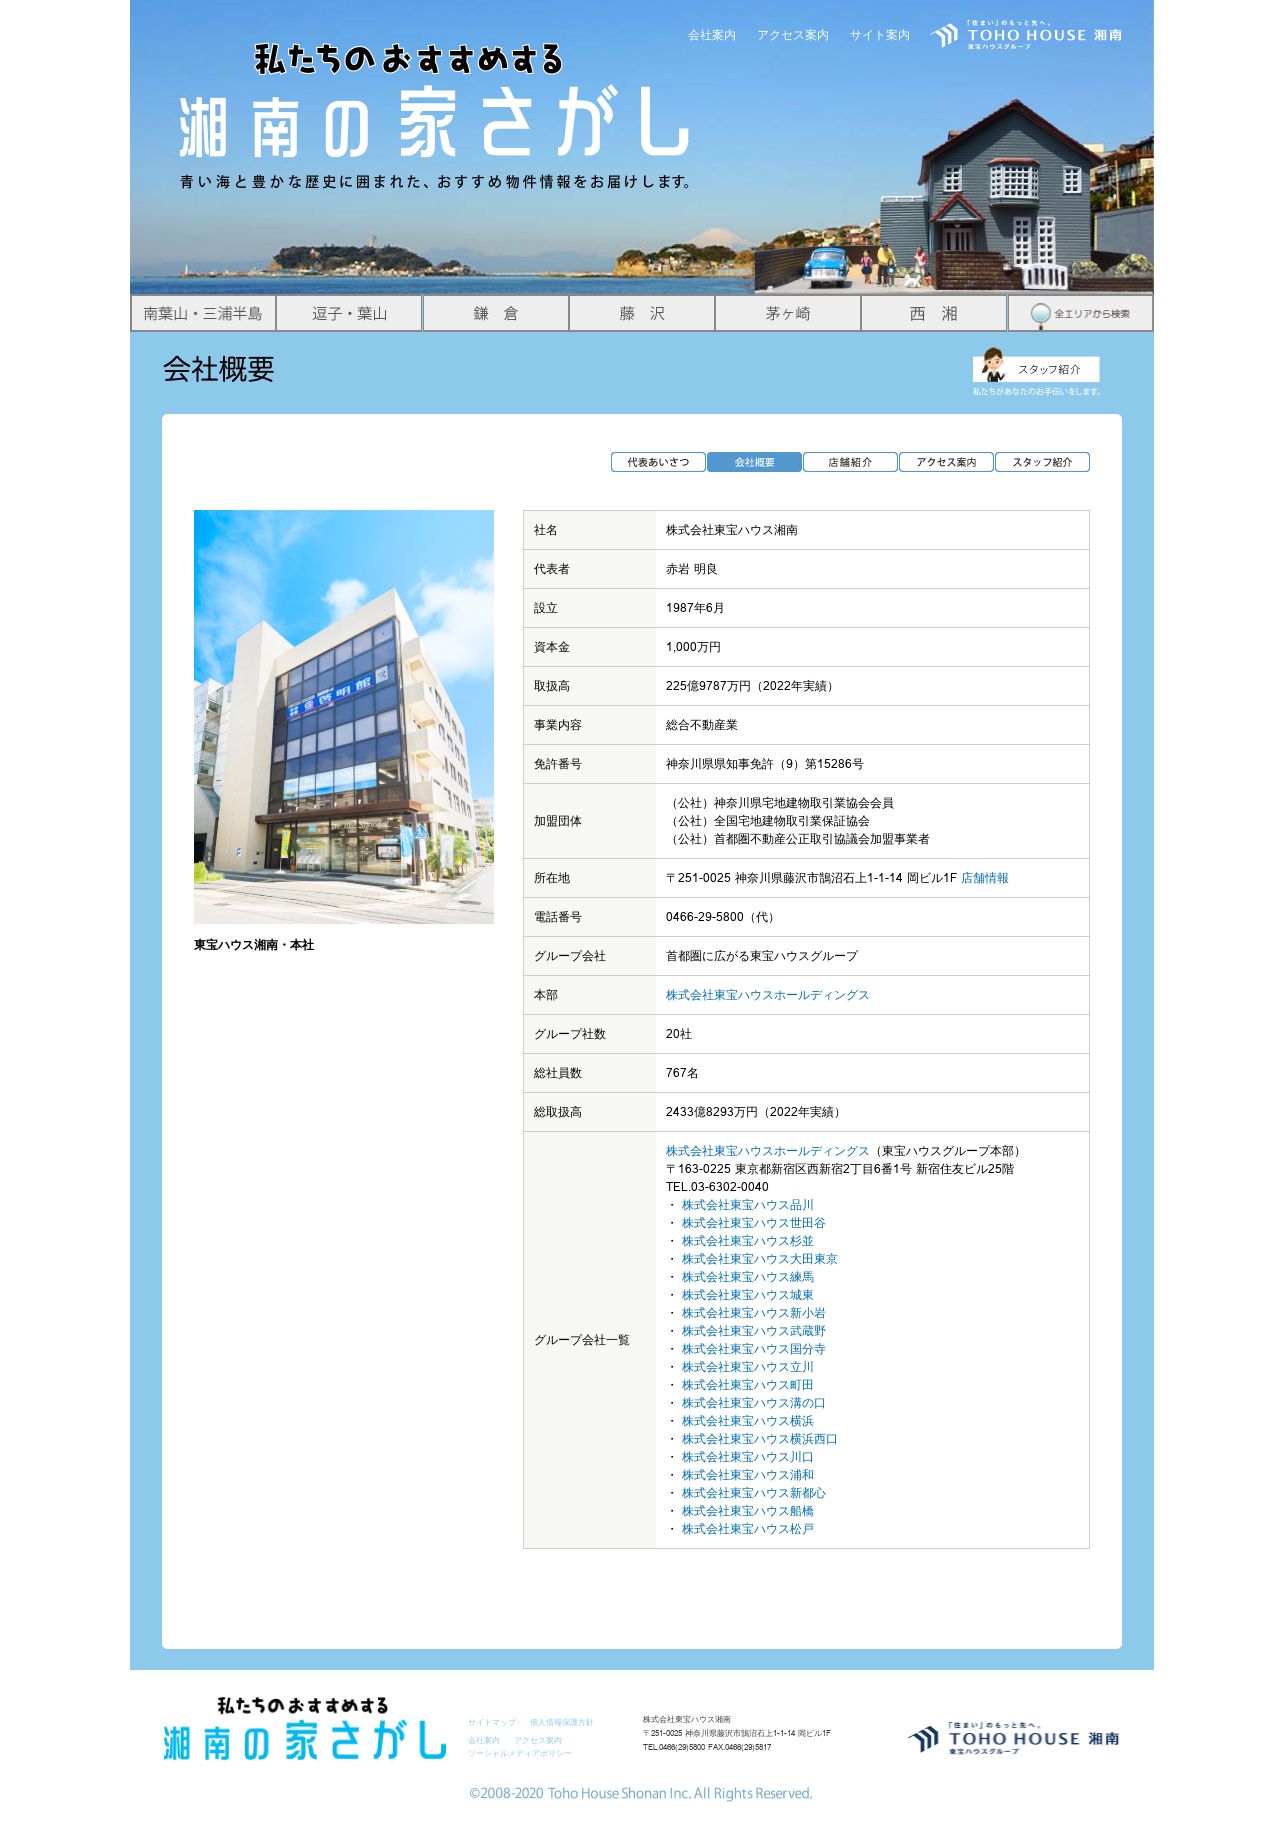The height and width of the screenshot is (1826, 1284).
Task: Open footer サイトマップ link
Action: pos(491,1723)
